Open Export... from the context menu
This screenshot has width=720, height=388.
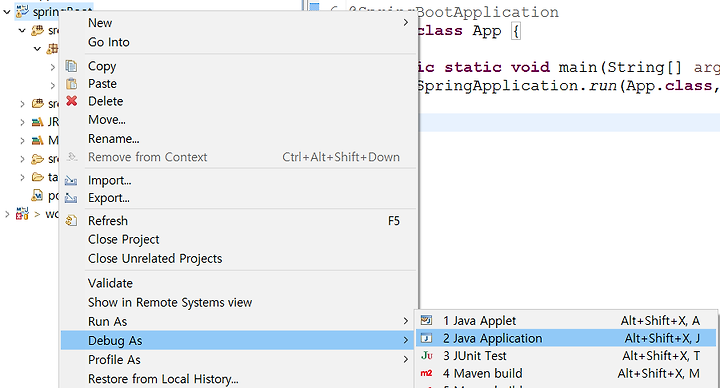pos(239,198)
